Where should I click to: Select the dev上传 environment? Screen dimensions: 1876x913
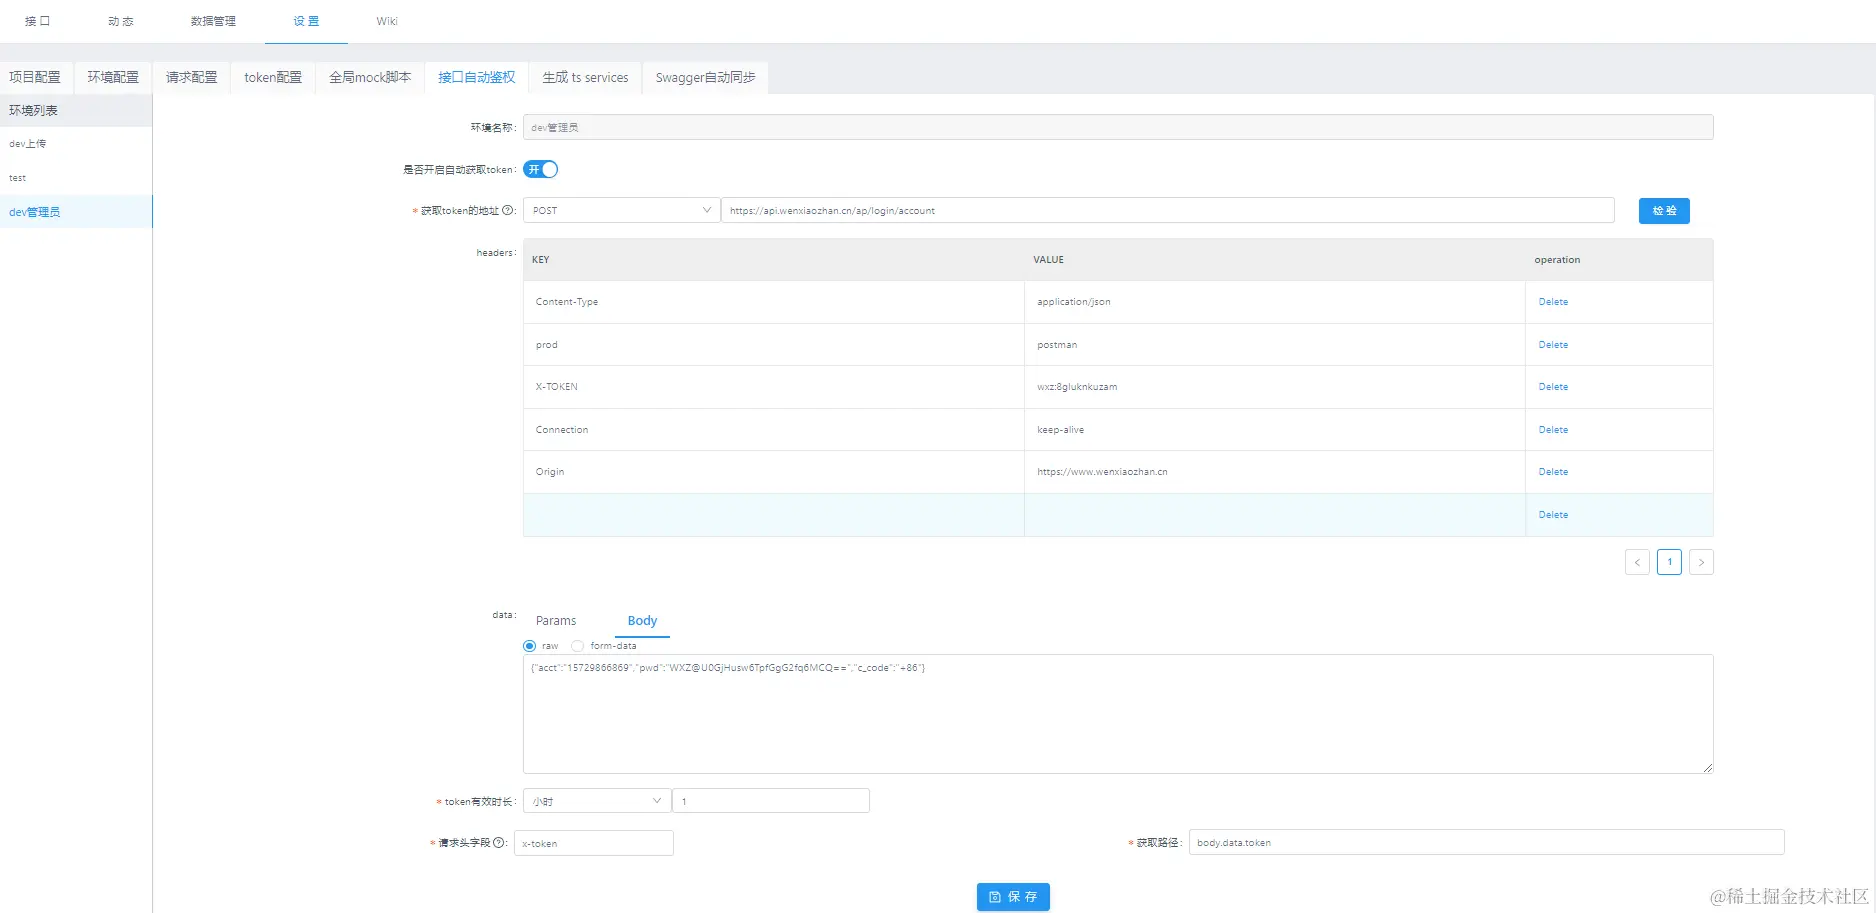pos(76,144)
